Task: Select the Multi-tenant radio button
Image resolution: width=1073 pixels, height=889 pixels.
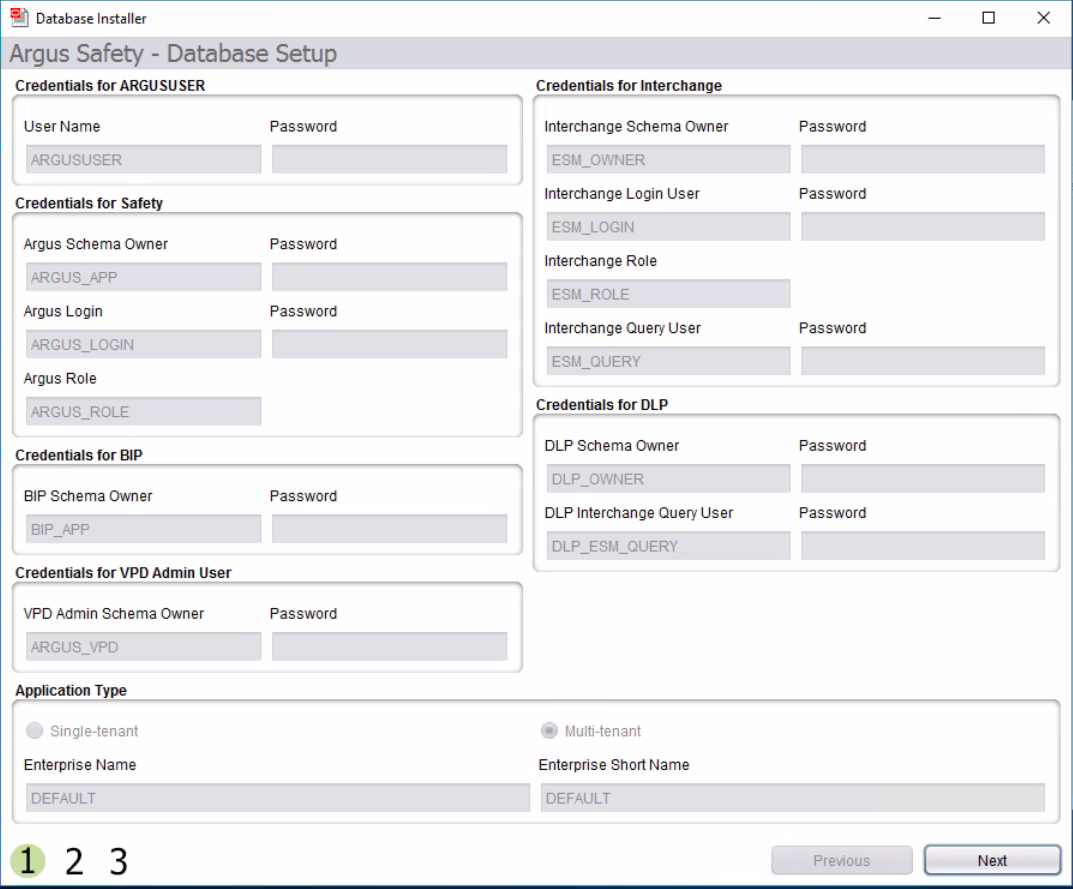Action: click(x=548, y=730)
